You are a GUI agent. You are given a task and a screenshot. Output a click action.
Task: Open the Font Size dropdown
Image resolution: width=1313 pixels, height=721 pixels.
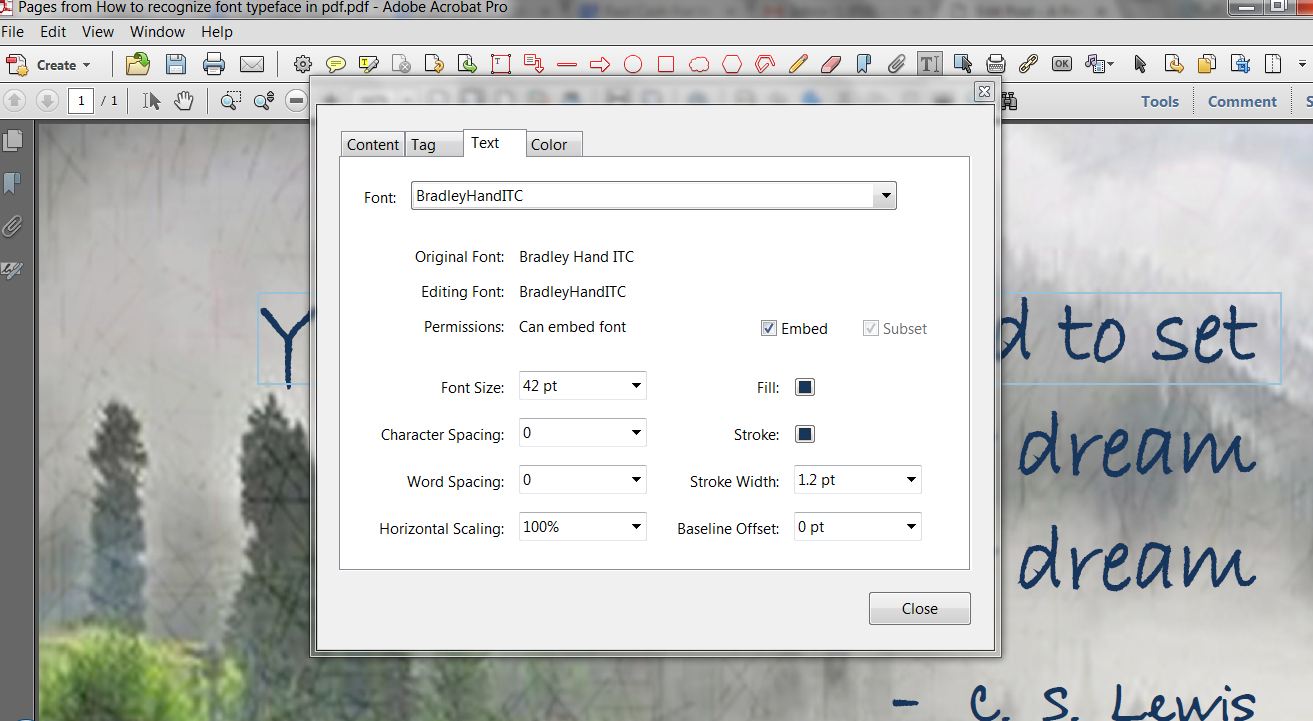(635, 385)
